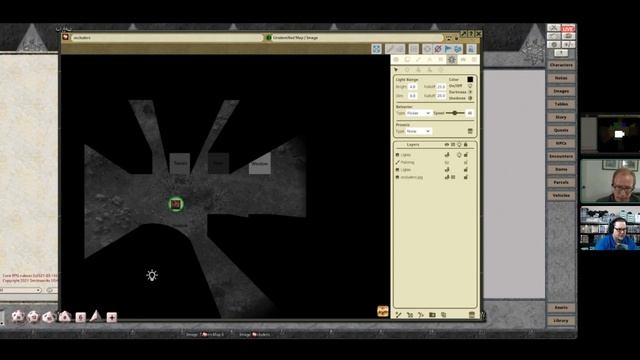The height and width of the screenshot is (360, 640).
Task: Click the blue mask icon next to the flag
Action: (458, 49)
